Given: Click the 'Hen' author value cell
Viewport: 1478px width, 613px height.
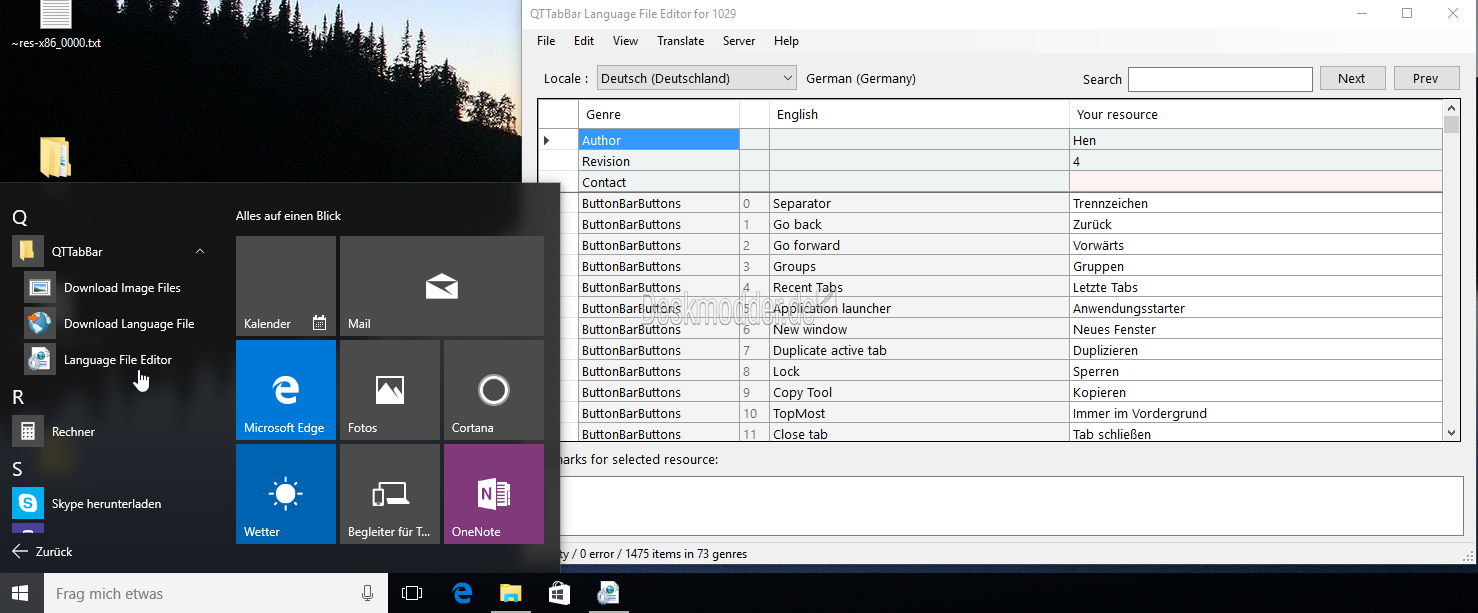Looking at the screenshot, I should click(1256, 140).
